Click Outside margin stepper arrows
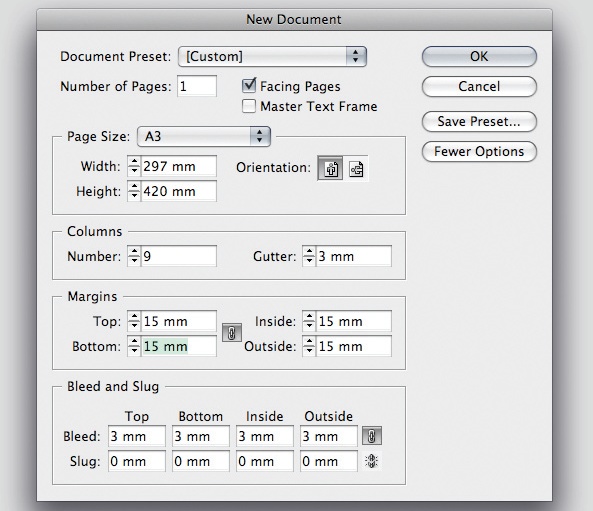This screenshot has width=593, height=511. [x=309, y=346]
